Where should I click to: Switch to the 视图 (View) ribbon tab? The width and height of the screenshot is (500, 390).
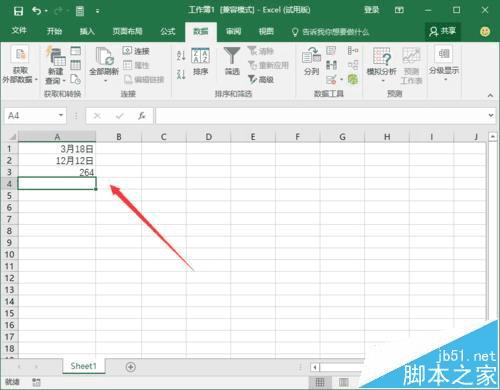click(266, 31)
